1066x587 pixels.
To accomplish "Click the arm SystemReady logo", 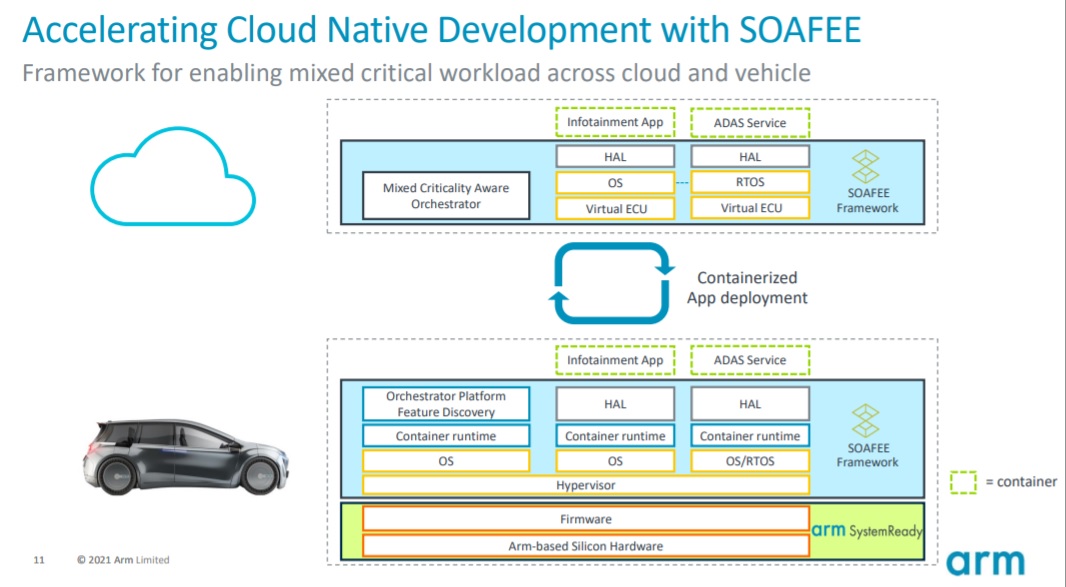I will (x=867, y=531).
